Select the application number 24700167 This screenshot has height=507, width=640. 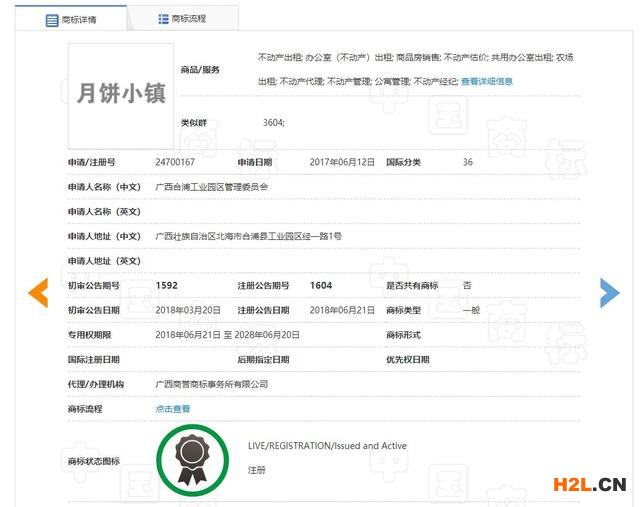[175, 162]
